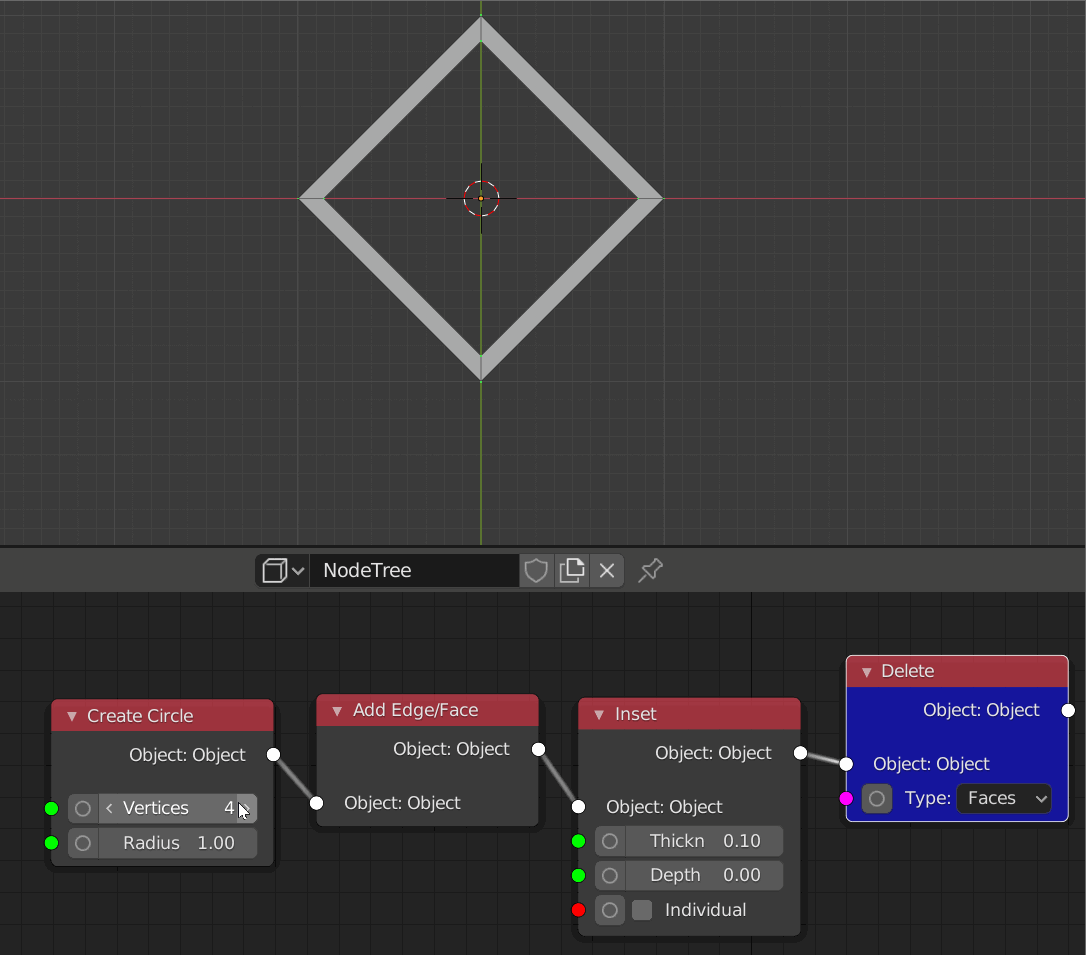1086x955 pixels.
Task: Open the Type dropdown showing Faces
Action: [x=1004, y=799]
